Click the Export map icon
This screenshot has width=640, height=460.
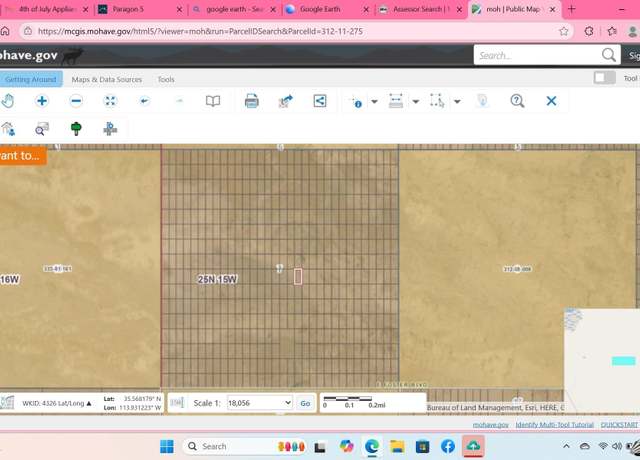286,101
